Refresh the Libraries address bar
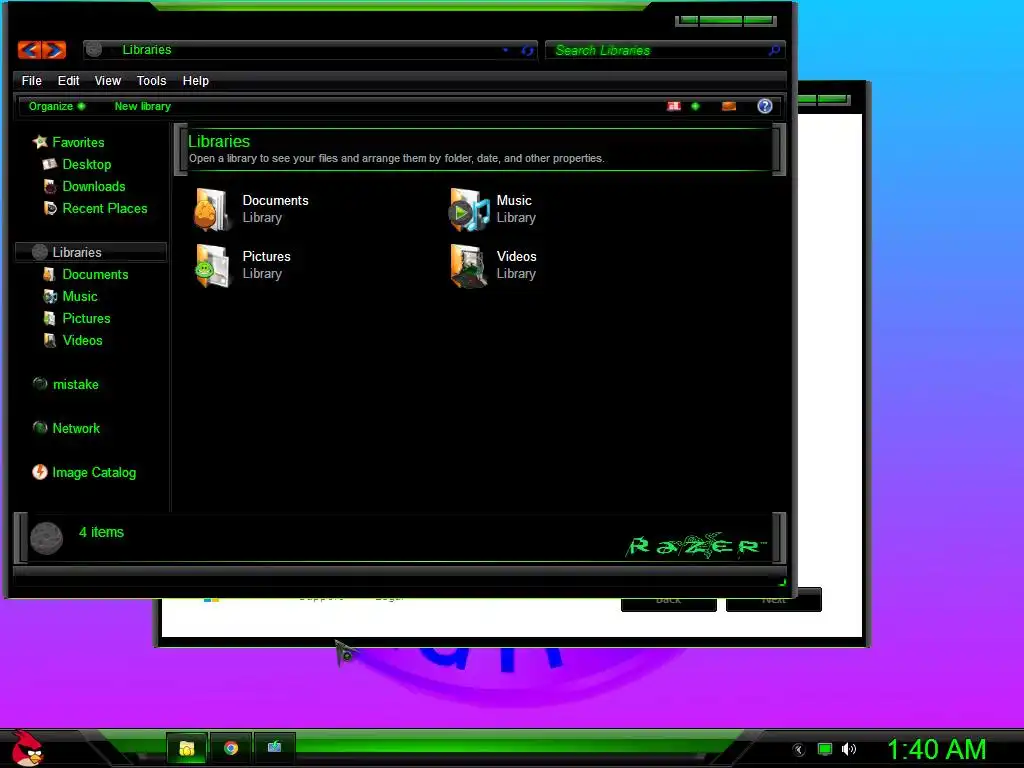The height and width of the screenshot is (768, 1024). coord(527,50)
